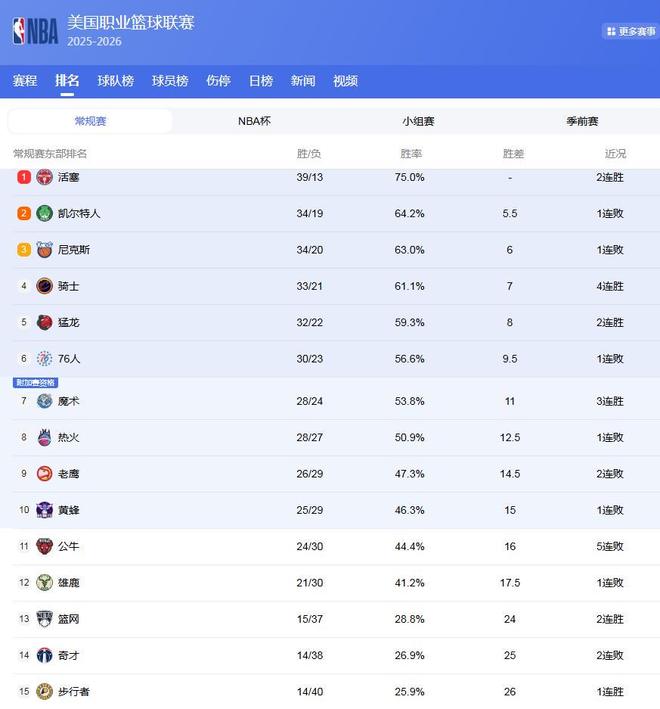Screen dimensions: 660x709
Task: Click the 76ers (76人) team logo
Action: [x=44, y=358]
